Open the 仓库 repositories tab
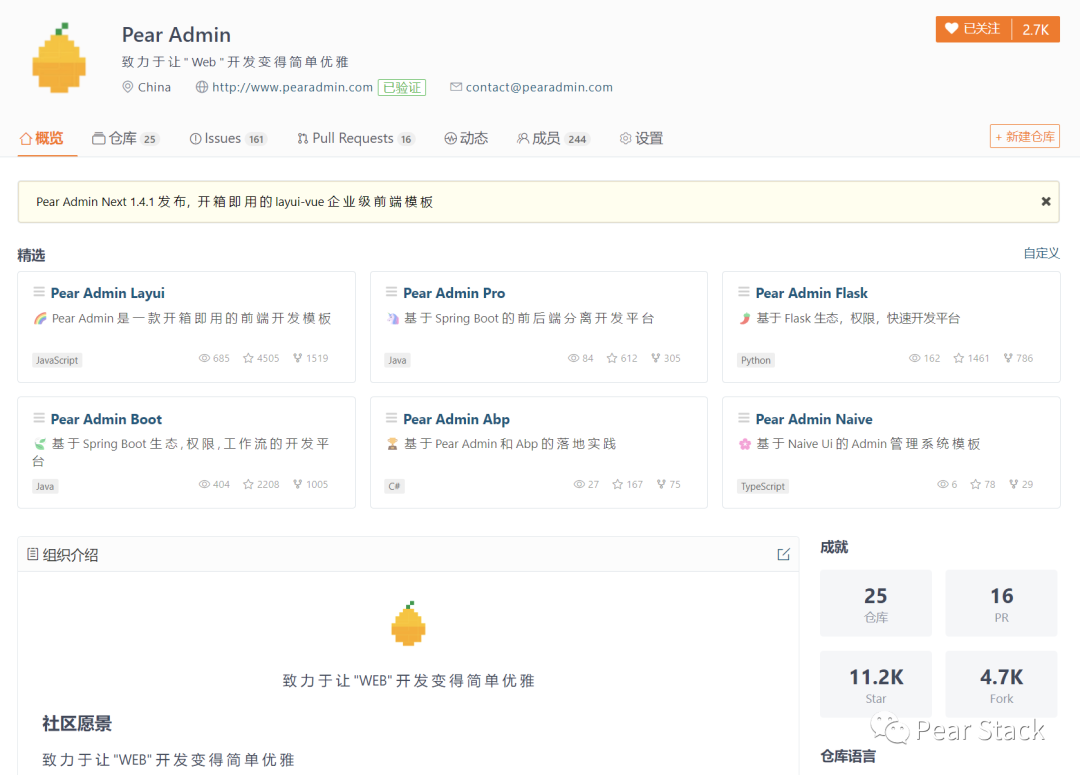This screenshot has width=1080, height=775. [x=125, y=138]
